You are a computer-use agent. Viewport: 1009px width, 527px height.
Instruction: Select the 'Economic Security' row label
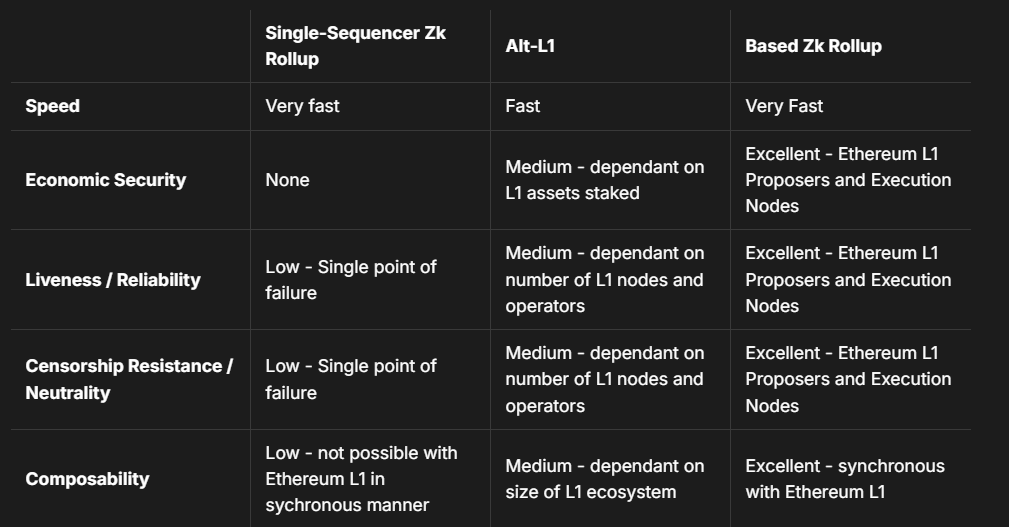(105, 180)
